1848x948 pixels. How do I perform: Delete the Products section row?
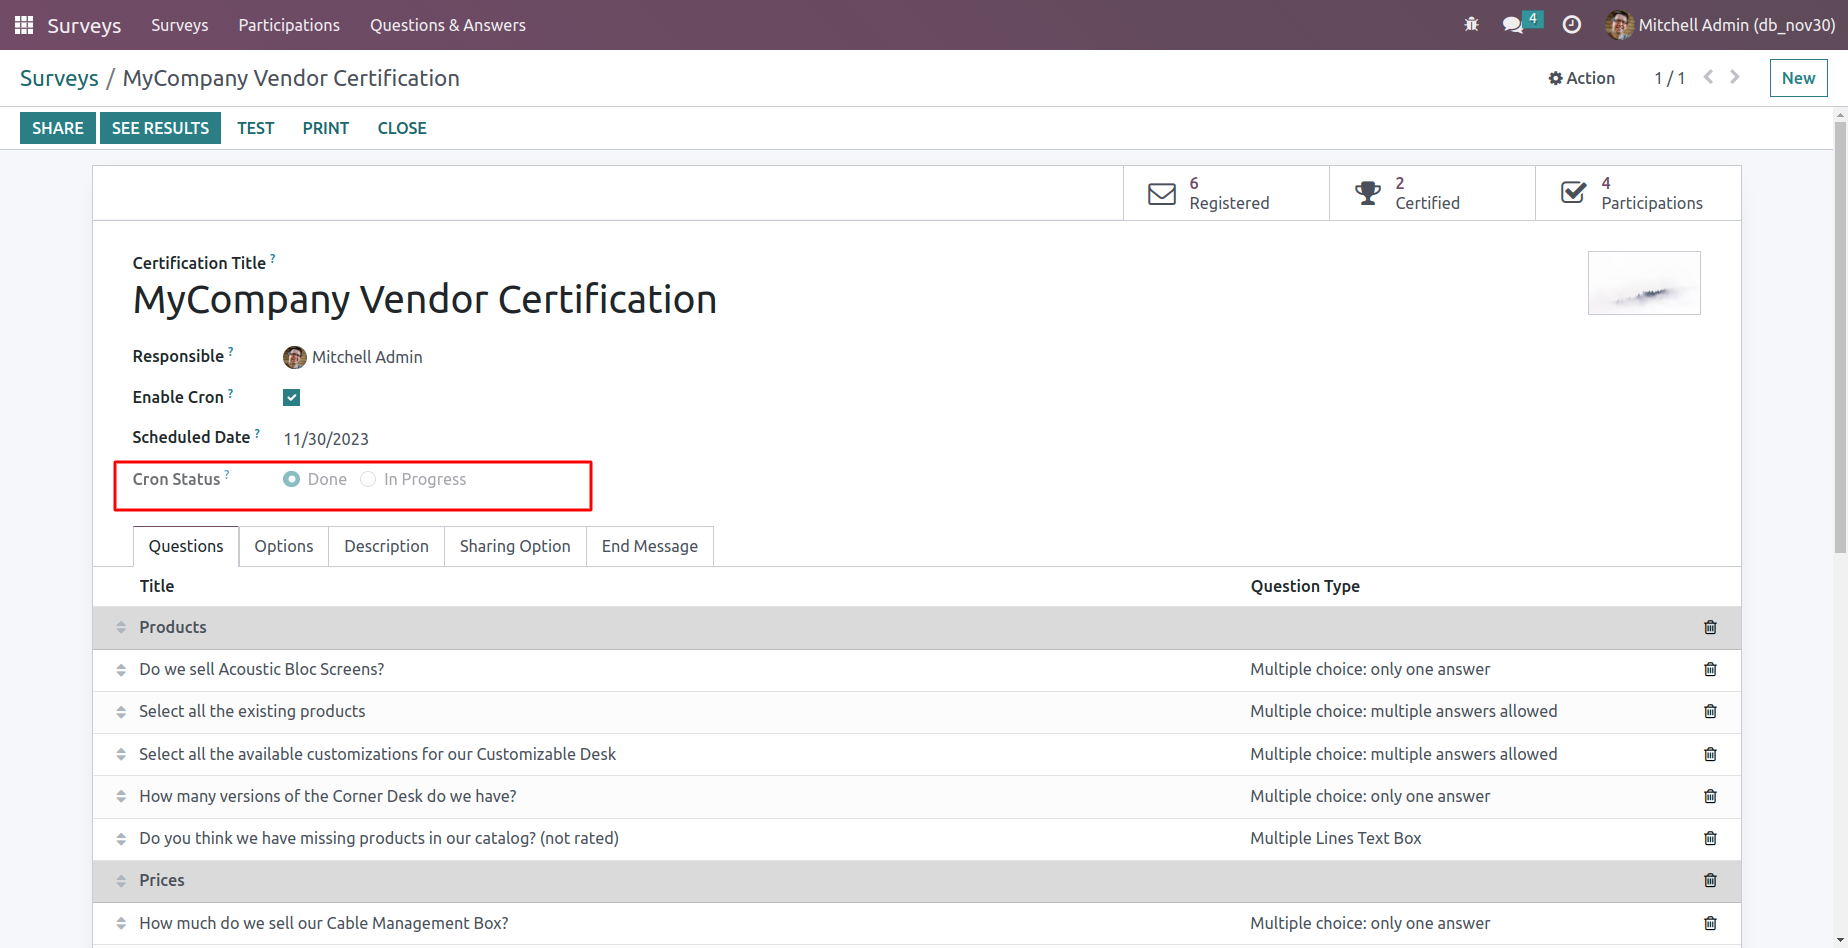1710,628
